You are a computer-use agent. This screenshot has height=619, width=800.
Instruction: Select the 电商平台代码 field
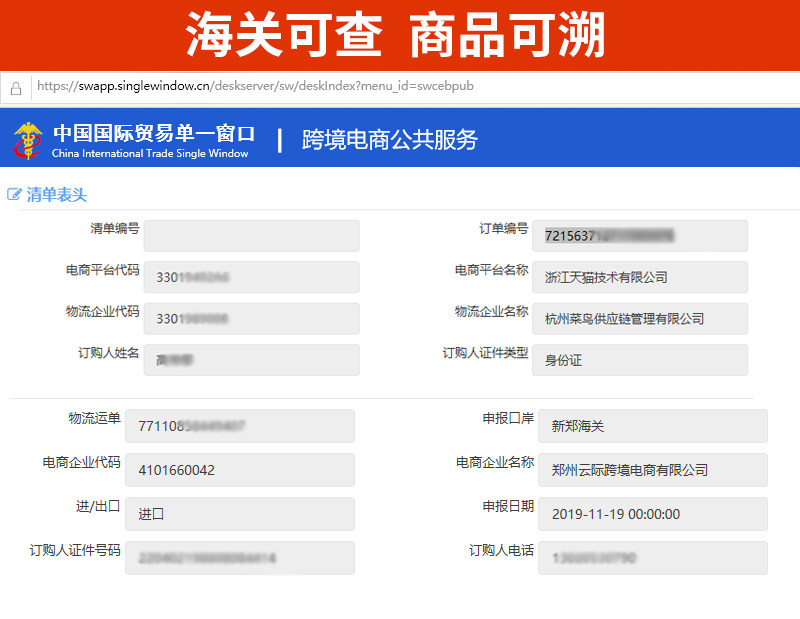(x=252, y=277)
